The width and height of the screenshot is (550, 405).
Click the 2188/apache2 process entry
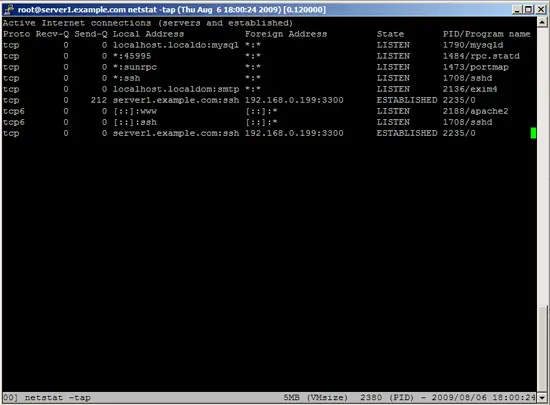click(475, 111)
